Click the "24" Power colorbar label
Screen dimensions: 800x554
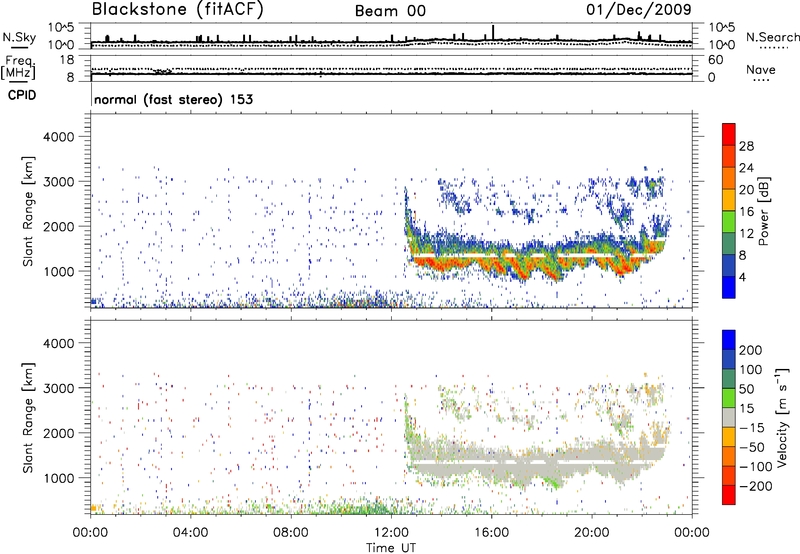746,168
